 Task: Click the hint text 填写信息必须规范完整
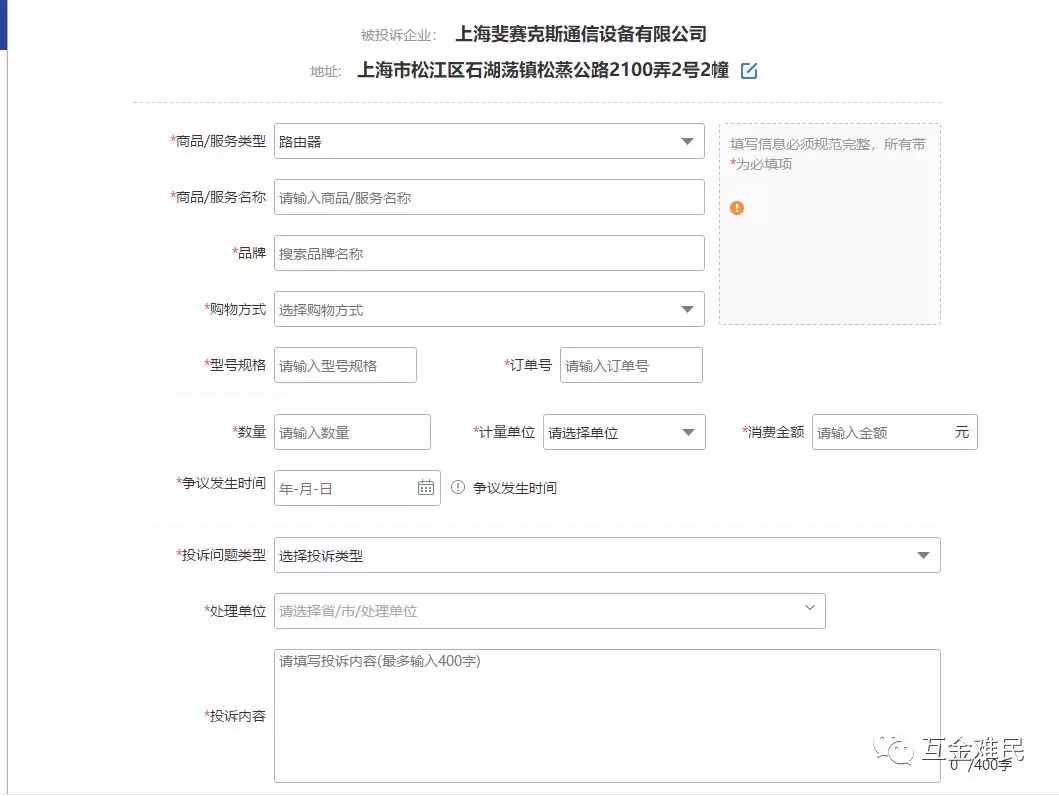[802, 144]
